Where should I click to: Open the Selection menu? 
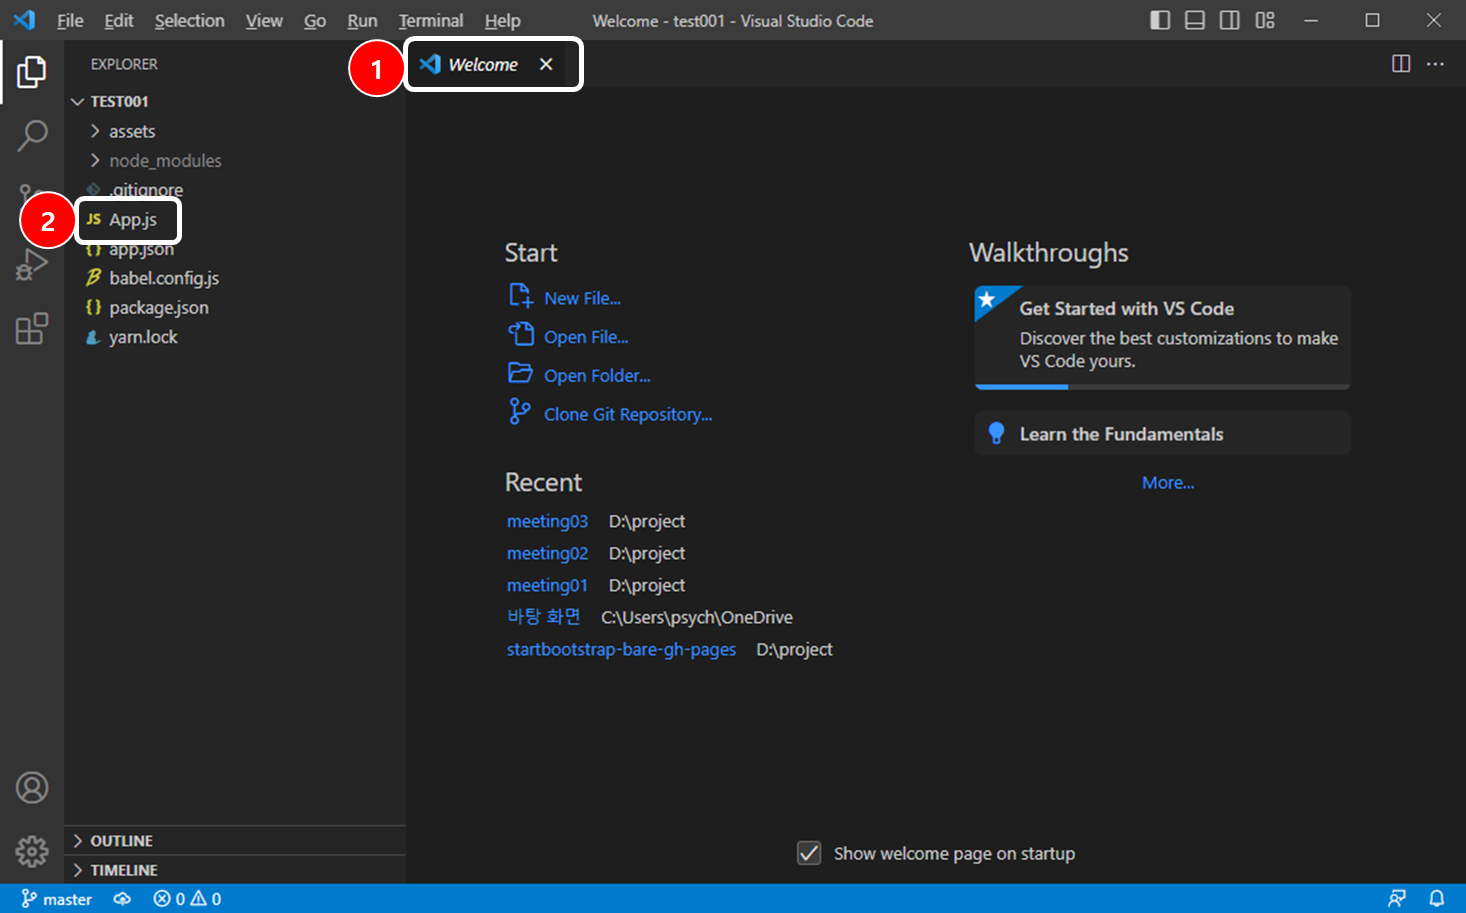pos(190,20)
